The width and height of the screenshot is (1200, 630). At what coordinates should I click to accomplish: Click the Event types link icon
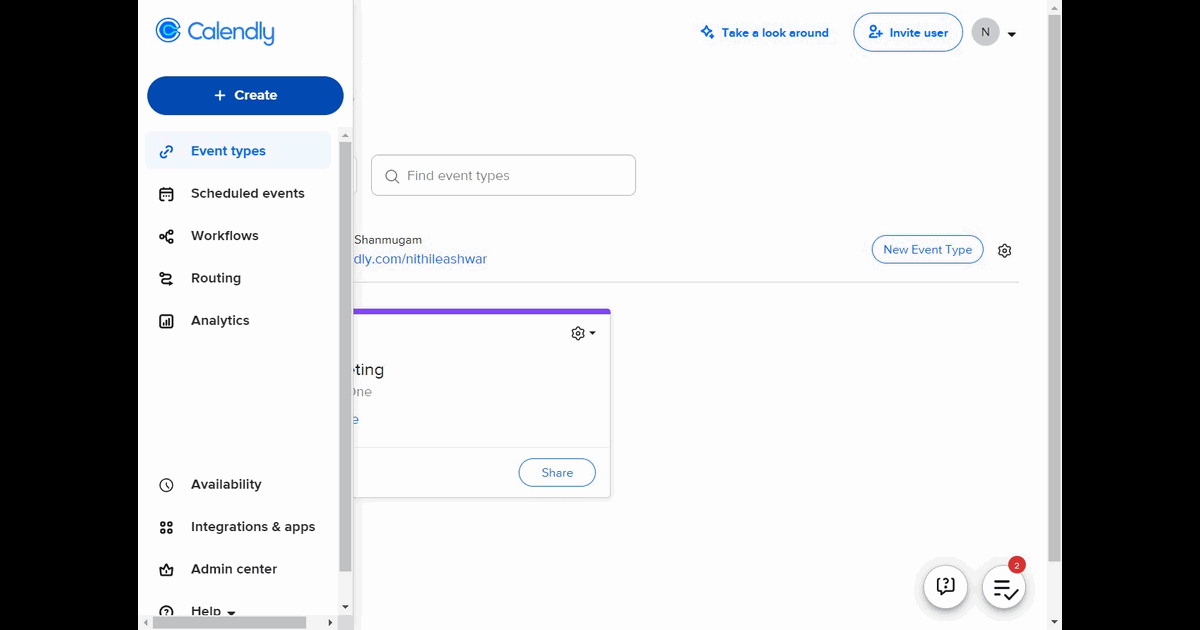click(167, 151)
